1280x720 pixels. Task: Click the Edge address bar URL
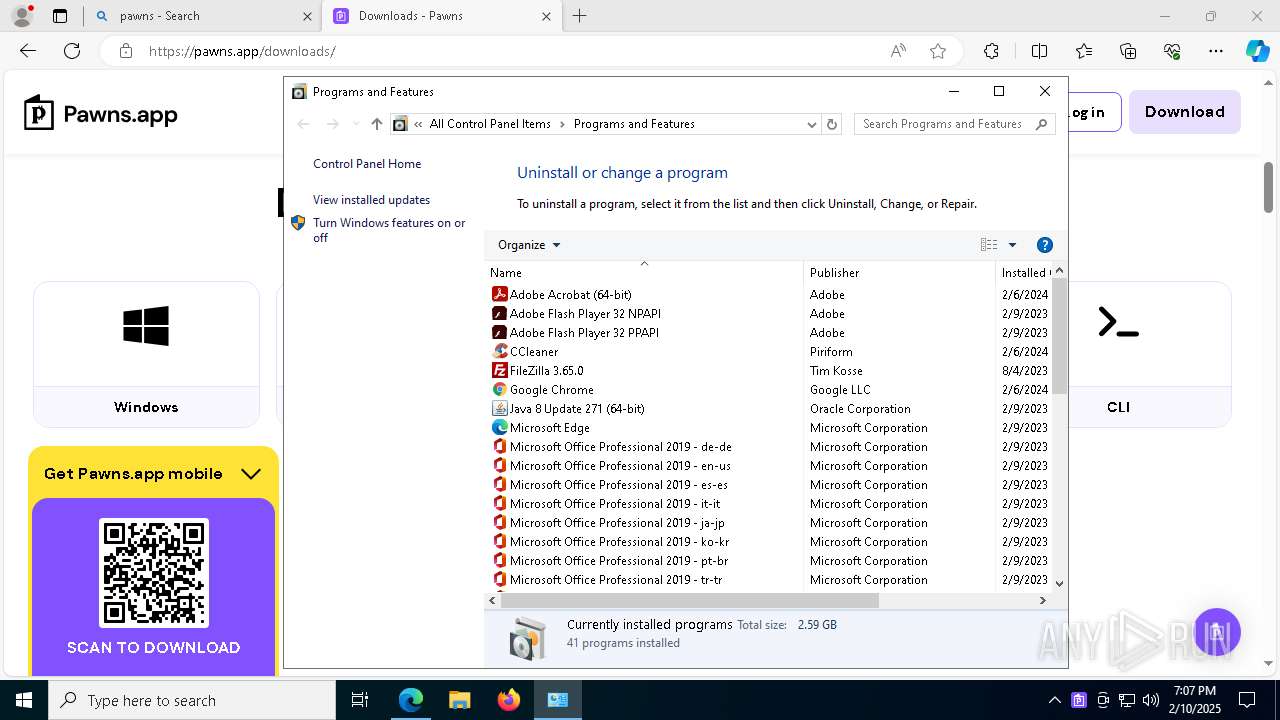click(242, 51)
